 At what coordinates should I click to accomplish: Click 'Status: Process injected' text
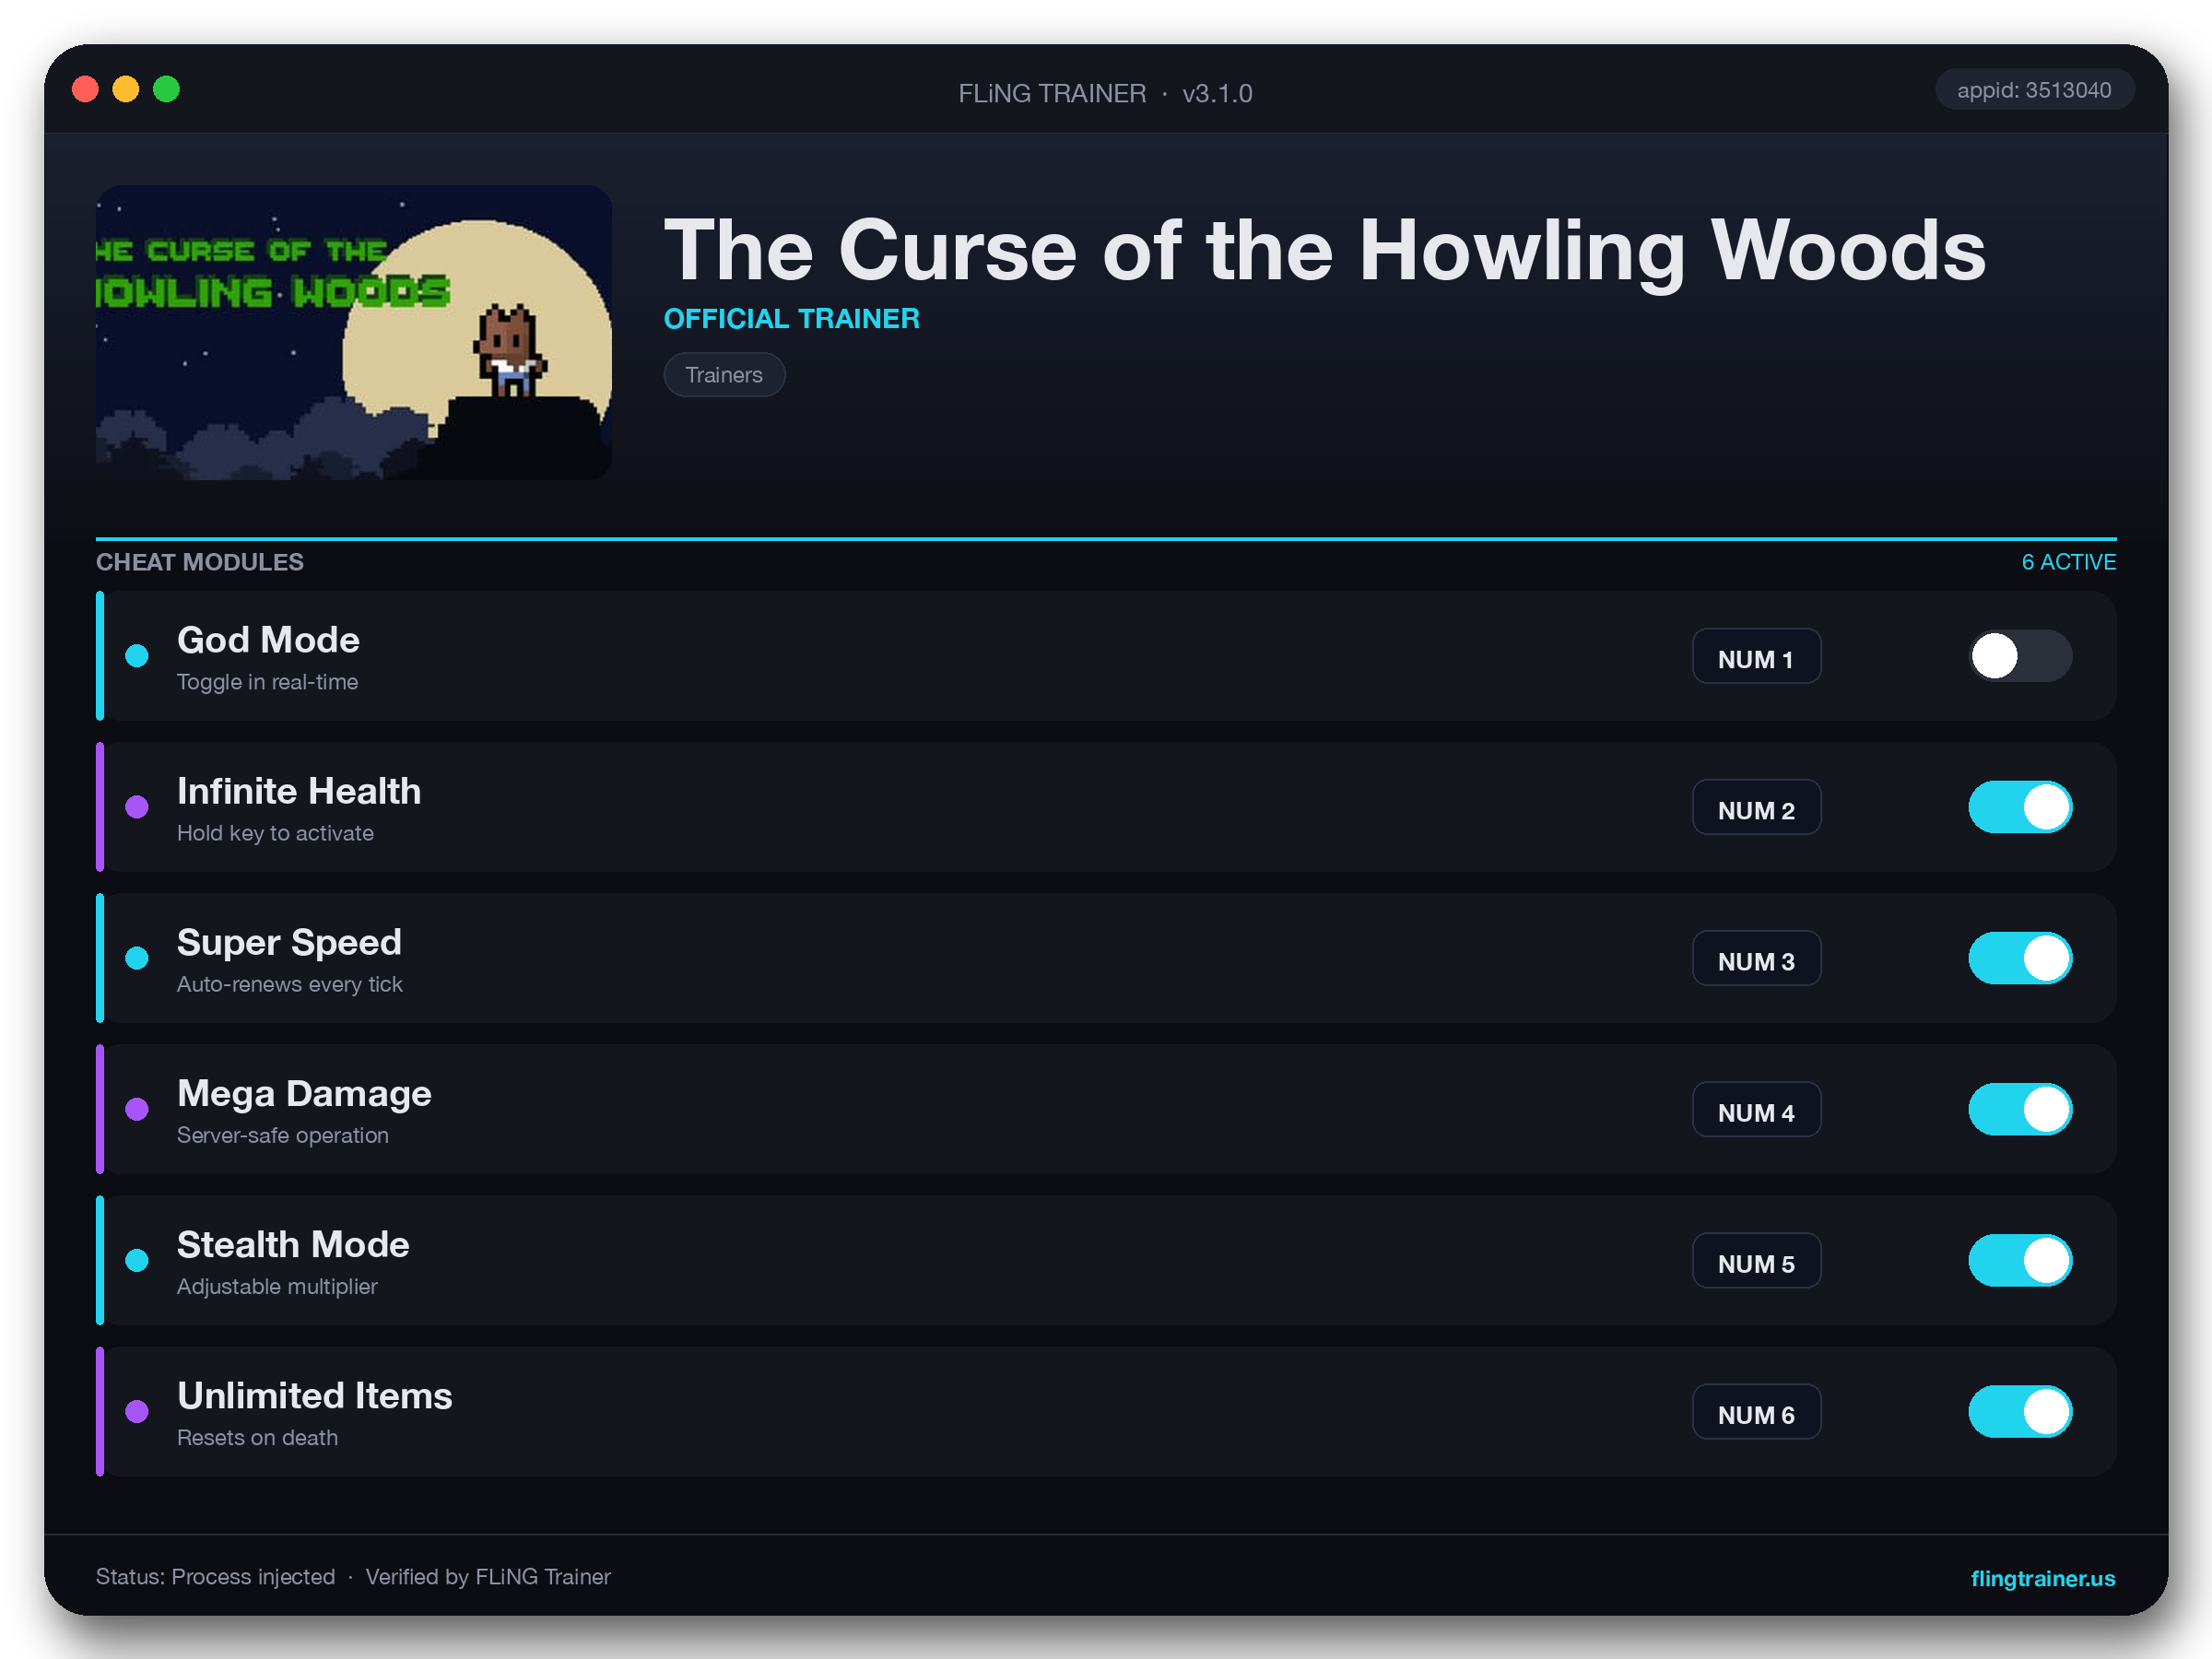point(215,1577)
